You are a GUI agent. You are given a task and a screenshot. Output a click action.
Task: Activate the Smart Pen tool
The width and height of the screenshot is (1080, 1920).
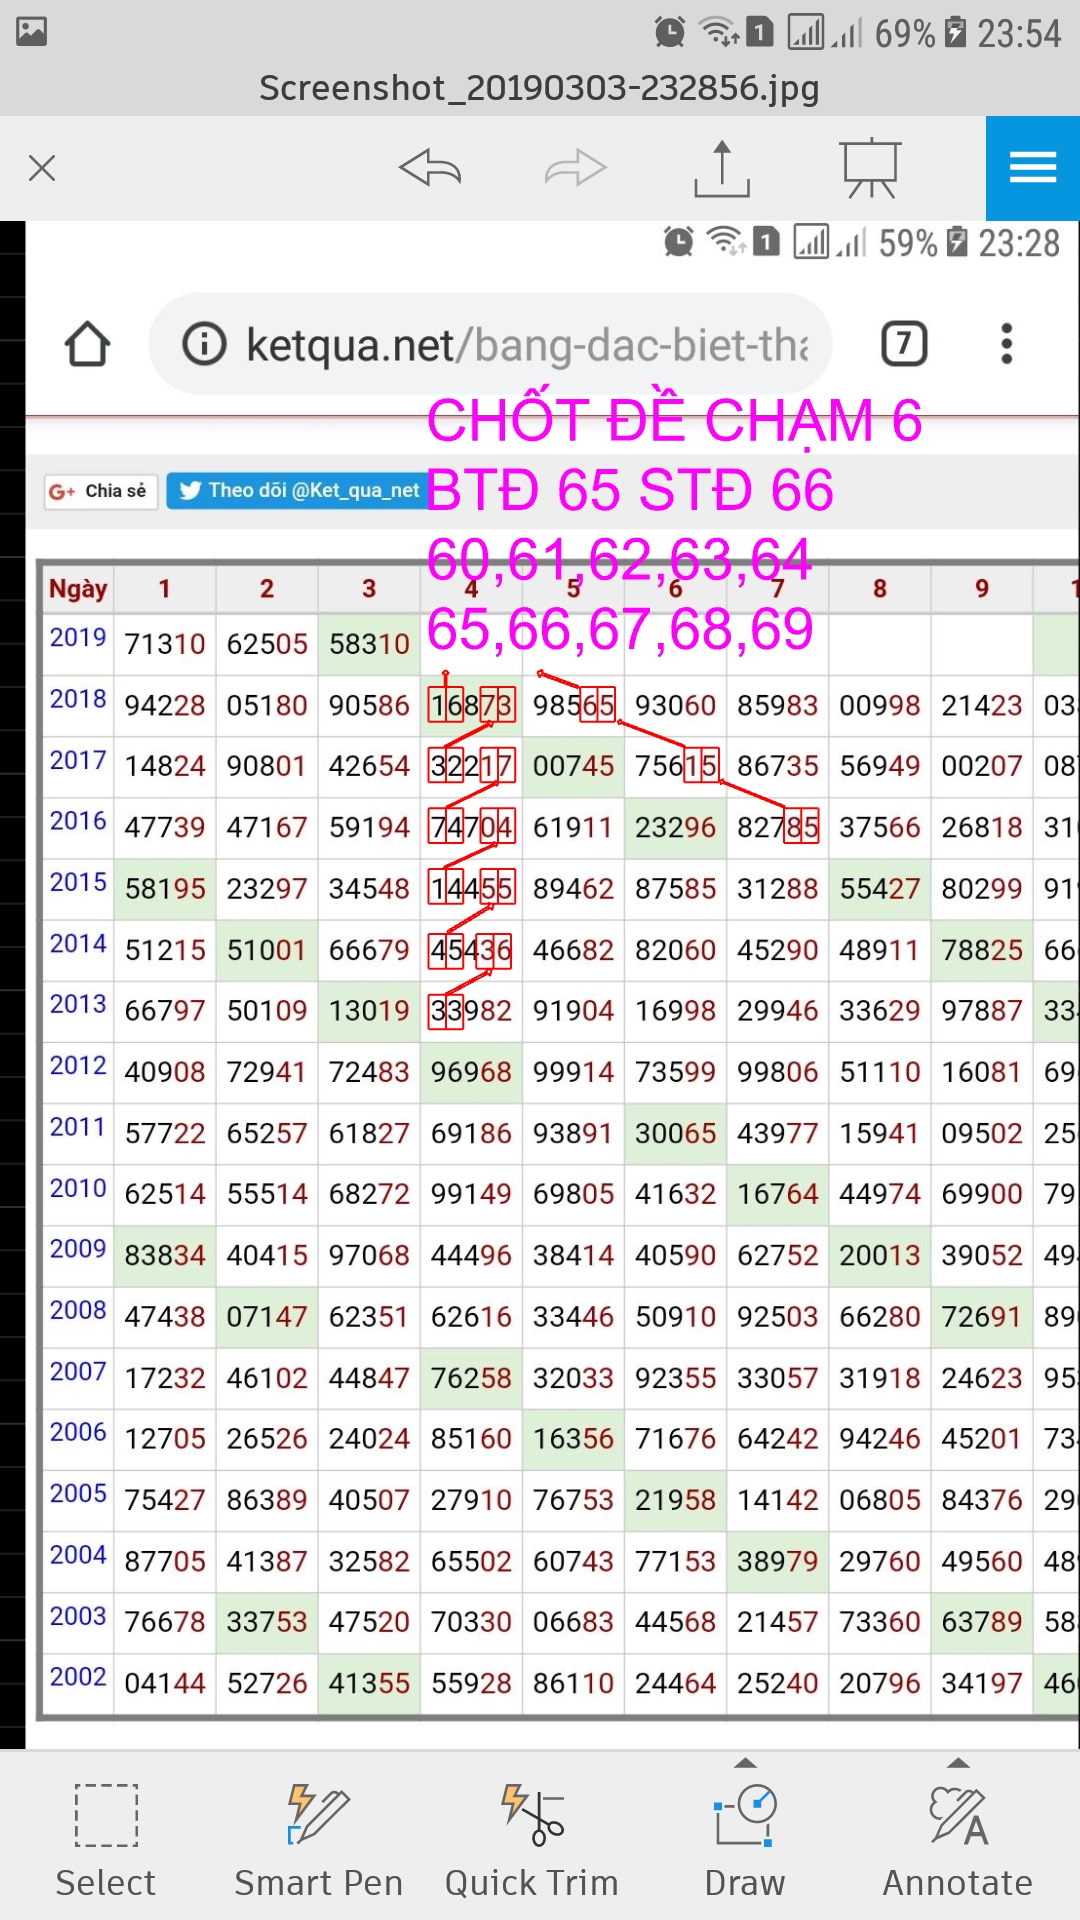click(x=318, y=1840)
